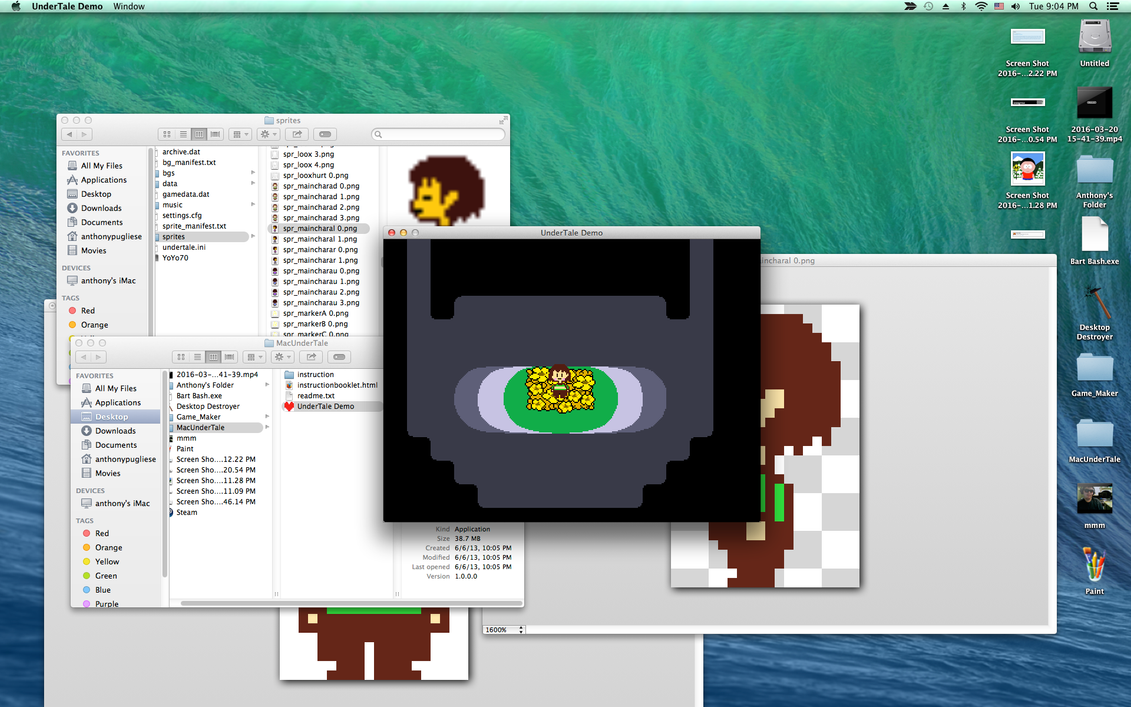Select spr_maincharau 2.png file

coord(320,292)
